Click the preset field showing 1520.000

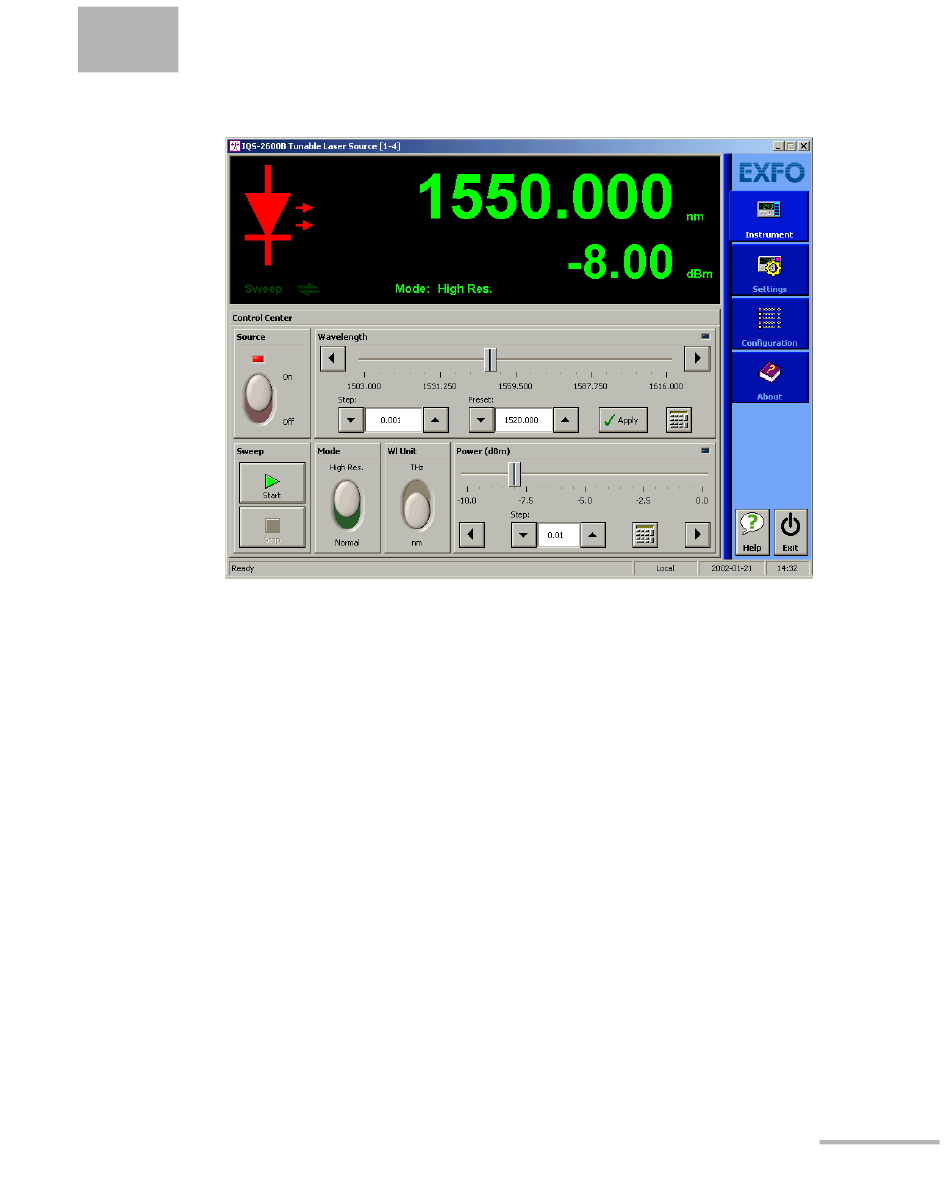524,420
